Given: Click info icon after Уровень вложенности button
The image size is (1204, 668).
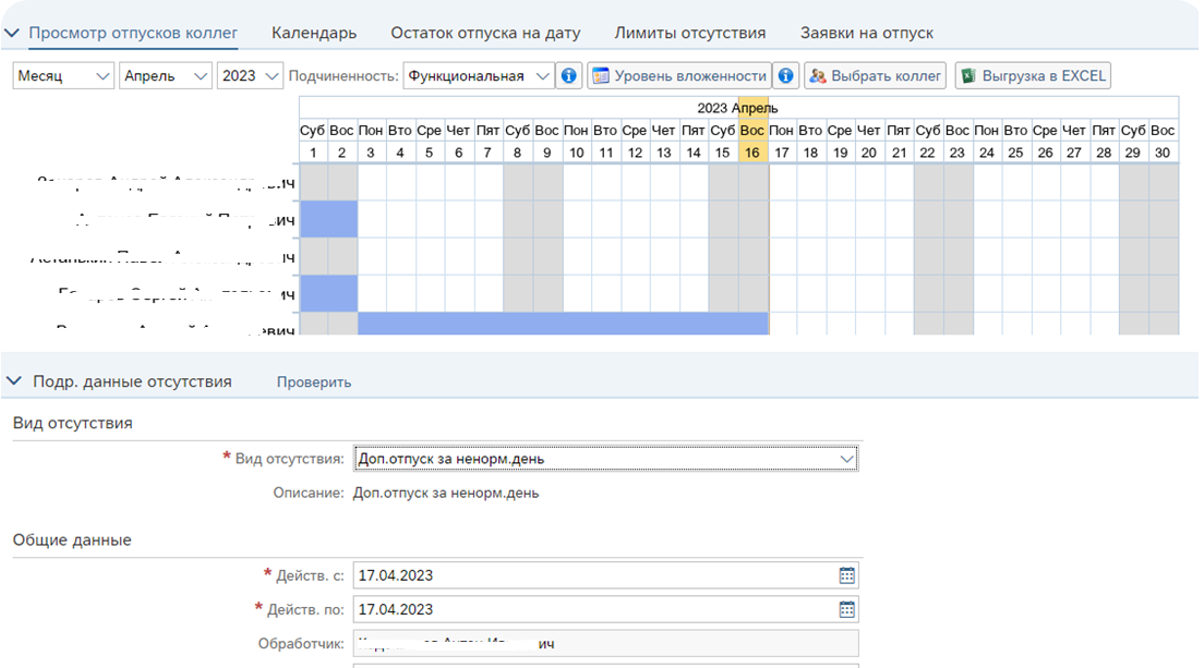Looking at the screenshot, I should (786, 76).
